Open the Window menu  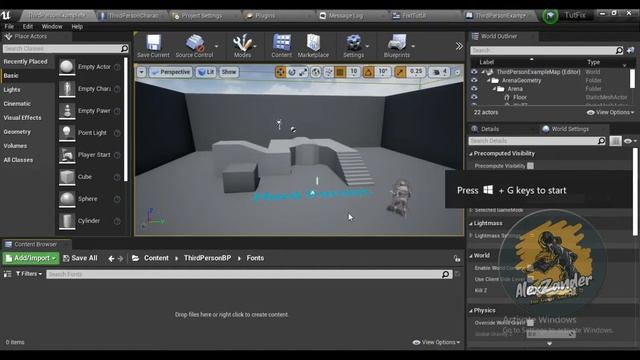pyautogui.click(x=52, y=27)
